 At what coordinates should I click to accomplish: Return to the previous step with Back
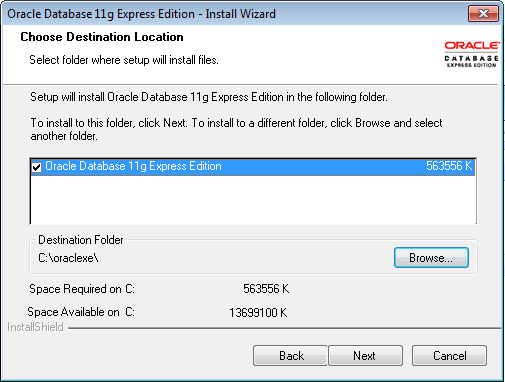pos(290,356)
